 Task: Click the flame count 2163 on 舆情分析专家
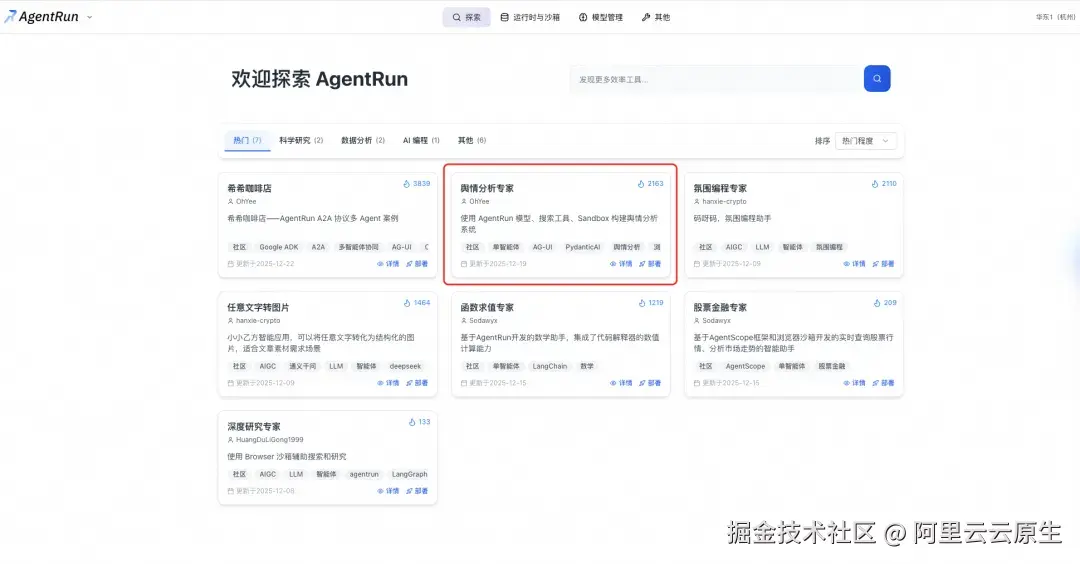pyautogui.click(x=650, y=184)
